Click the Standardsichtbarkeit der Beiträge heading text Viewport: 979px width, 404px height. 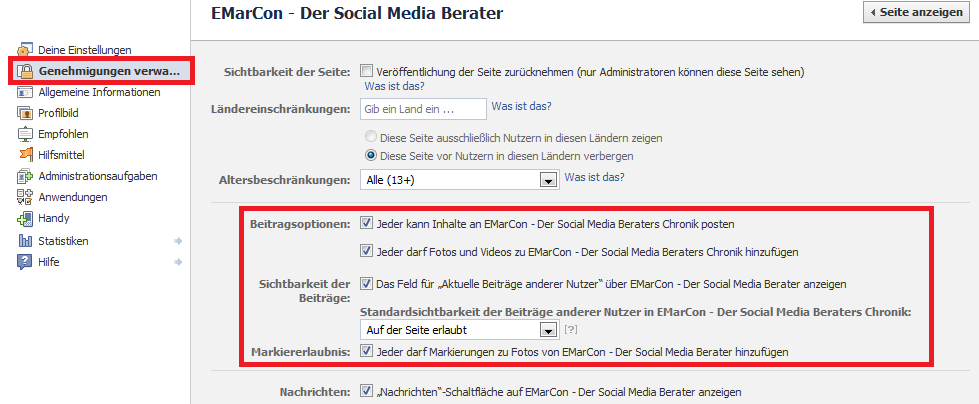coord(636,312)
